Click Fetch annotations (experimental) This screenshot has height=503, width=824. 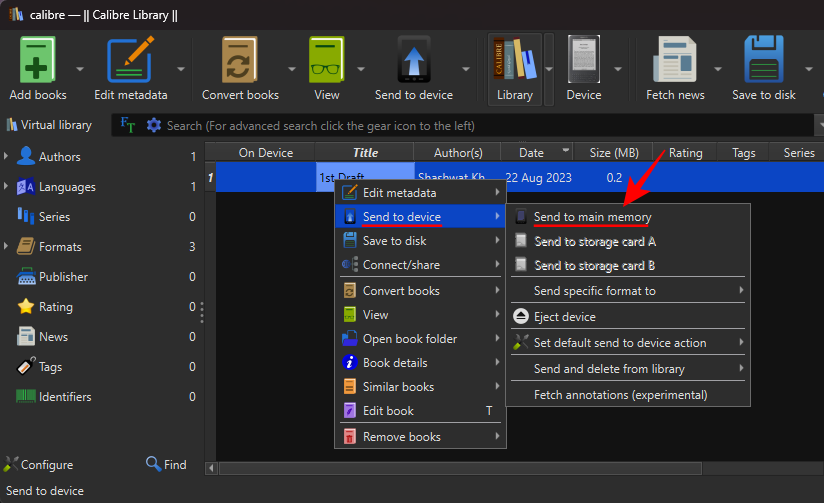(628, 395)
